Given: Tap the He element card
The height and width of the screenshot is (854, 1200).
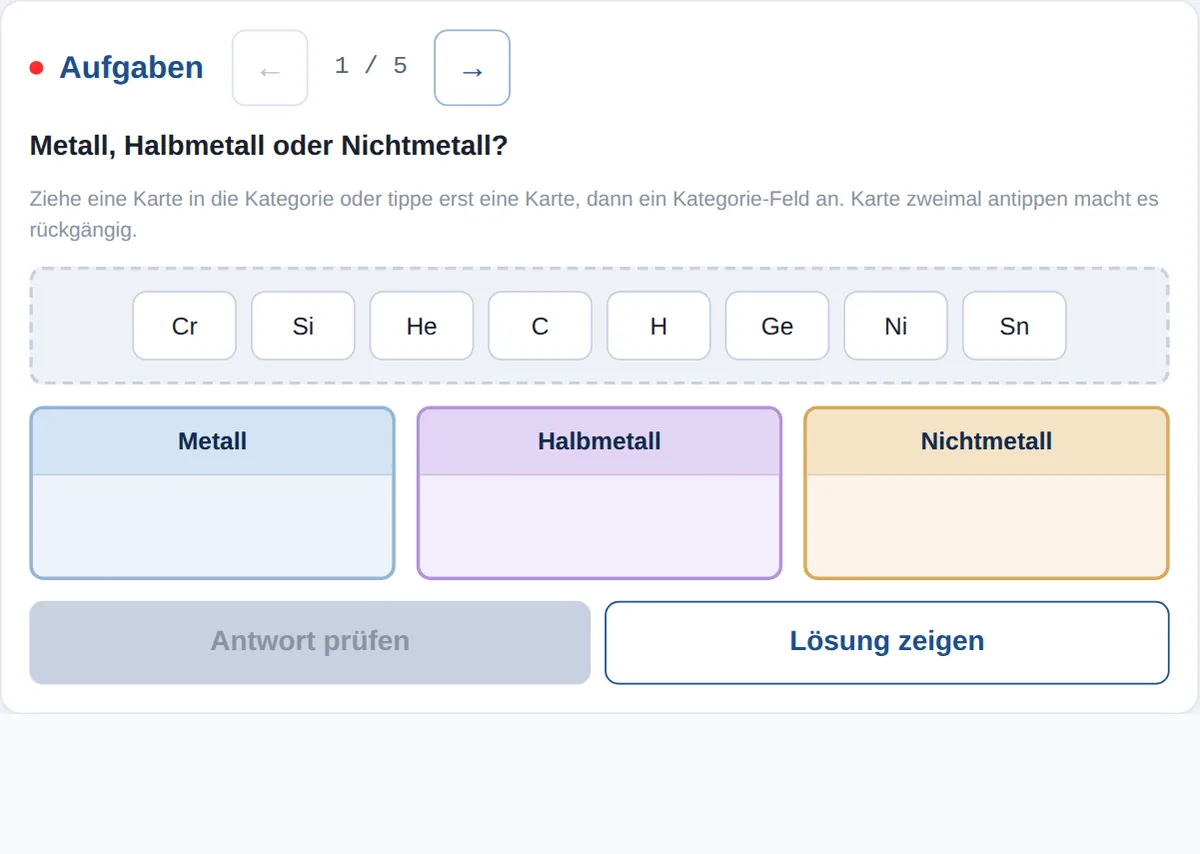Looking at the screenshot, I should pos(422,326).
